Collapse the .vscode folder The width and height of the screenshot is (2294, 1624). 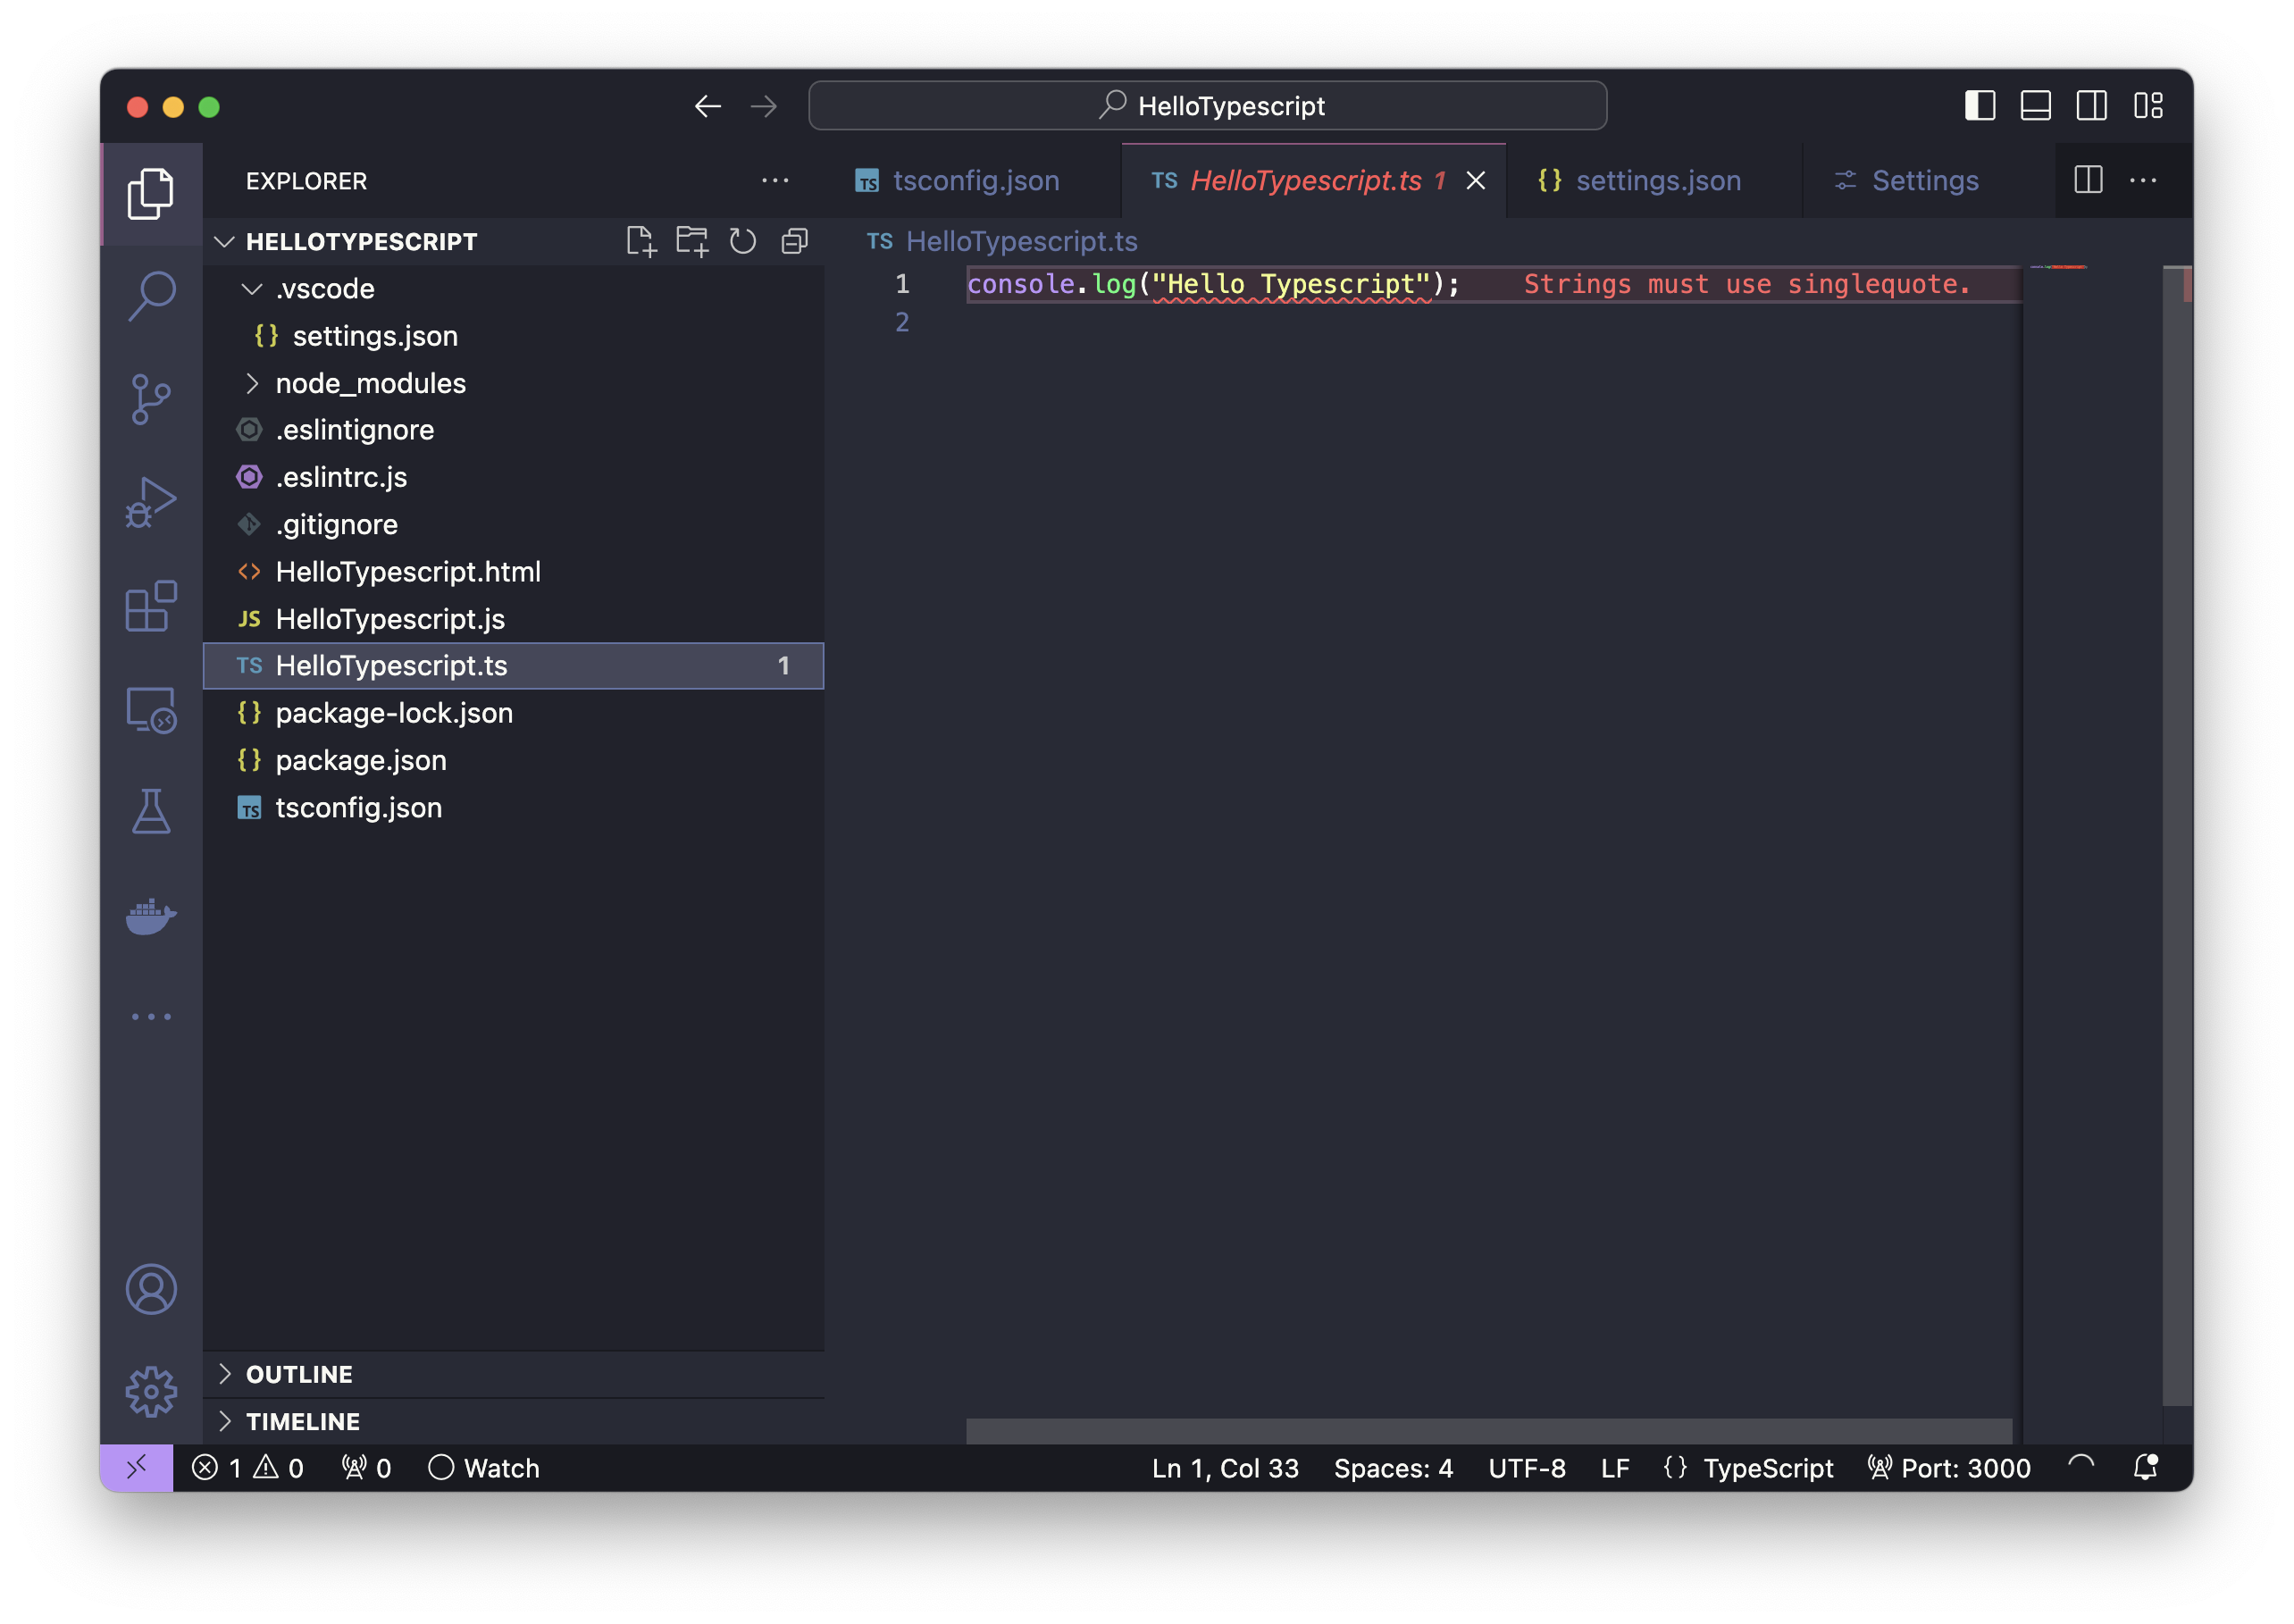coord(253,289)
